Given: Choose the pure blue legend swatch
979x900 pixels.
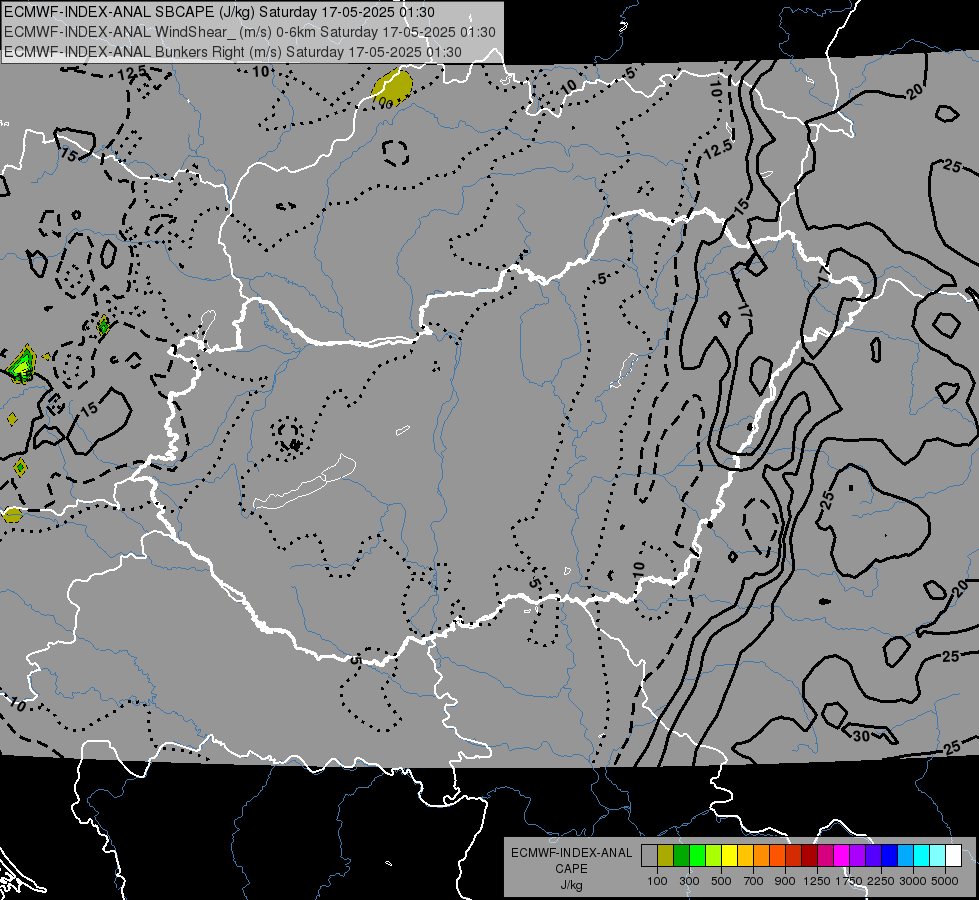Looking at the screenshot, I should pos(890,856).
